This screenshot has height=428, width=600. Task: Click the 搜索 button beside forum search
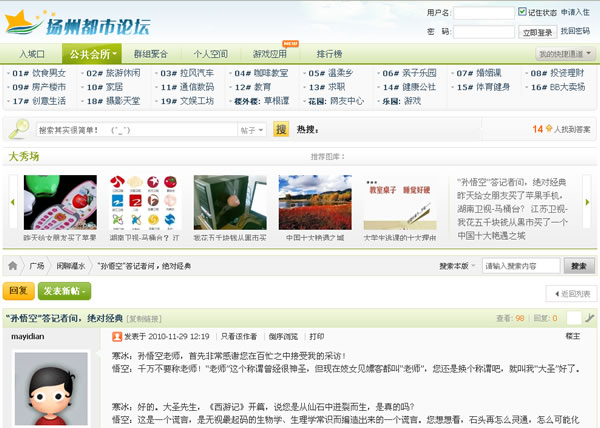[x=579, y=266]
